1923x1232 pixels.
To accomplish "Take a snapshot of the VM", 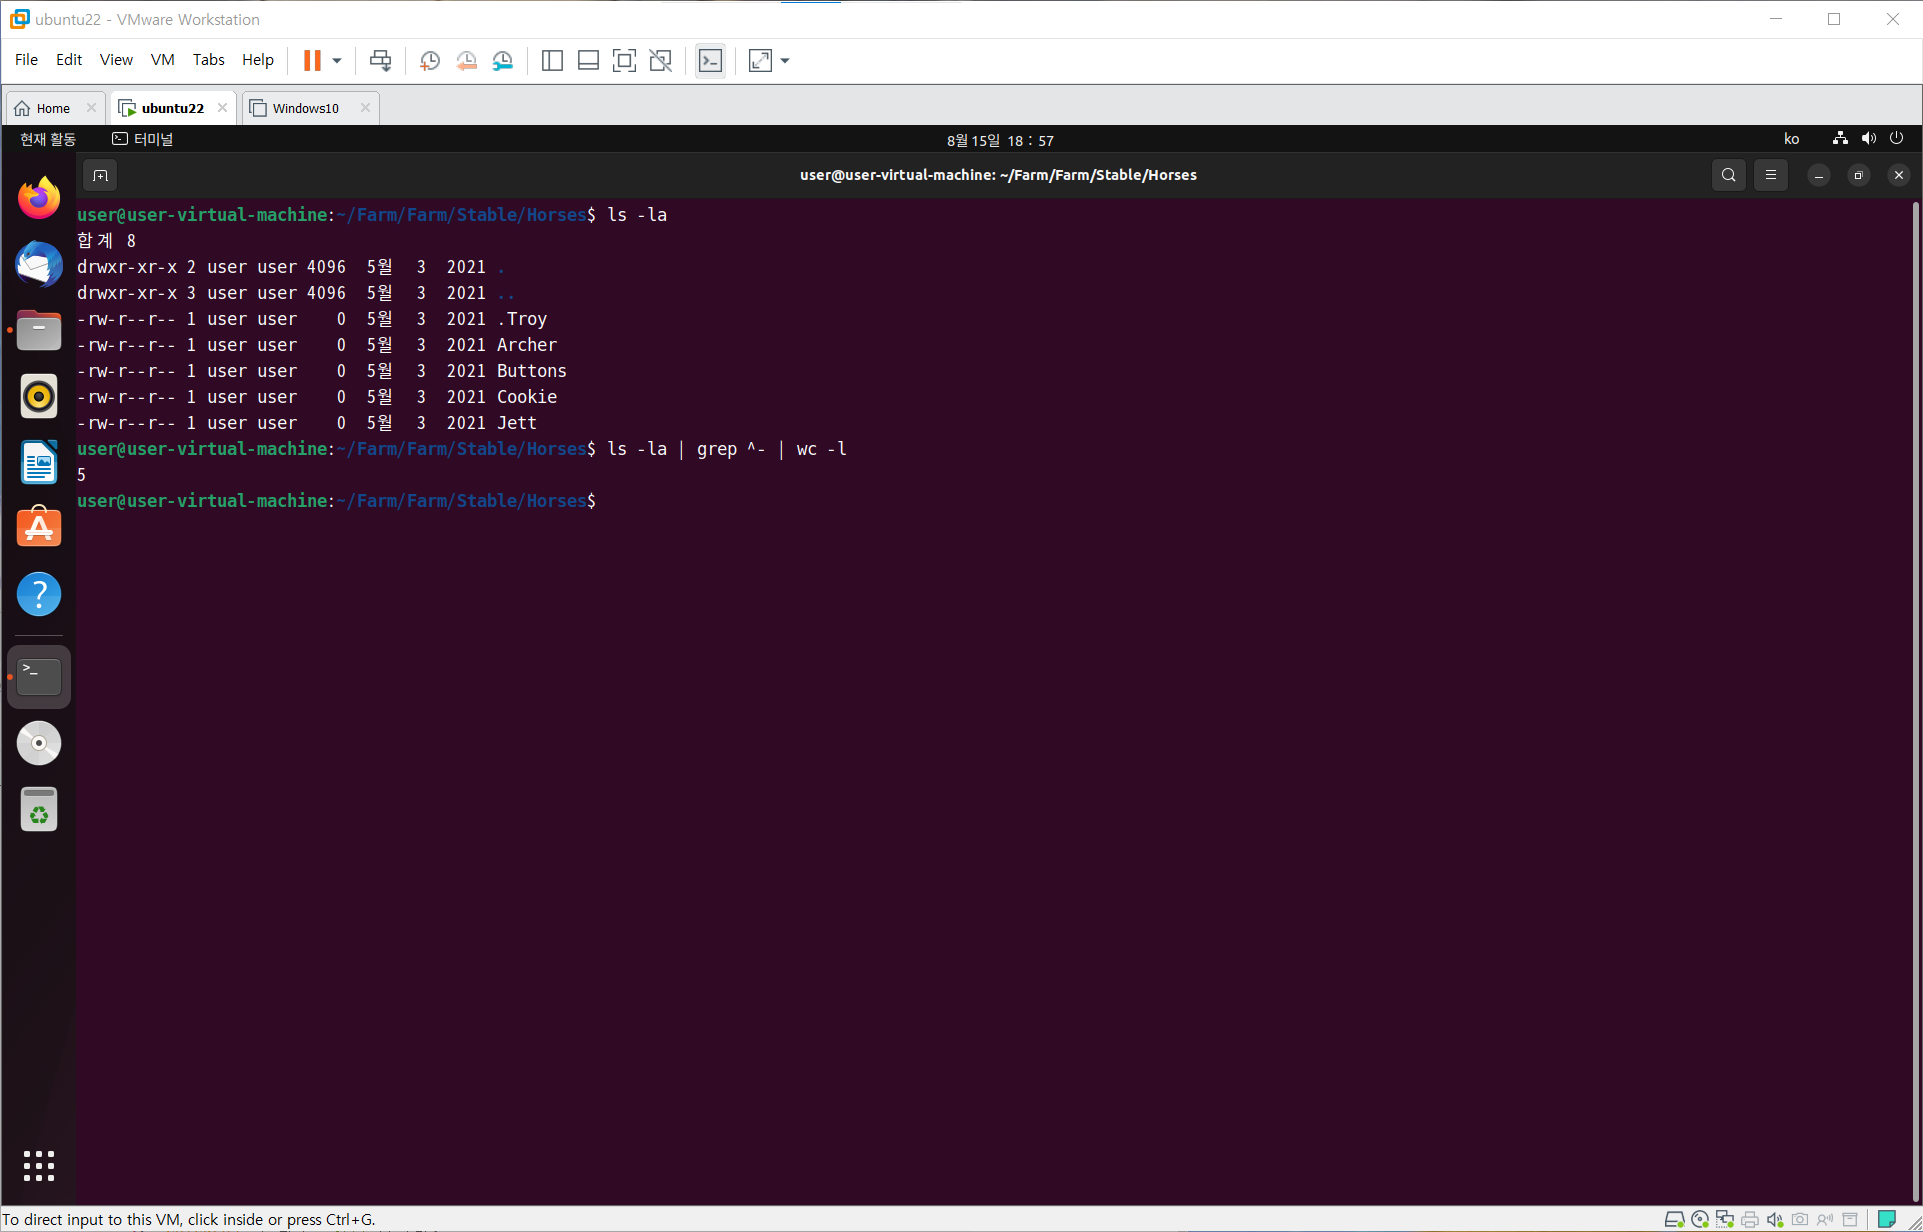I will click(x=430, y=61).
